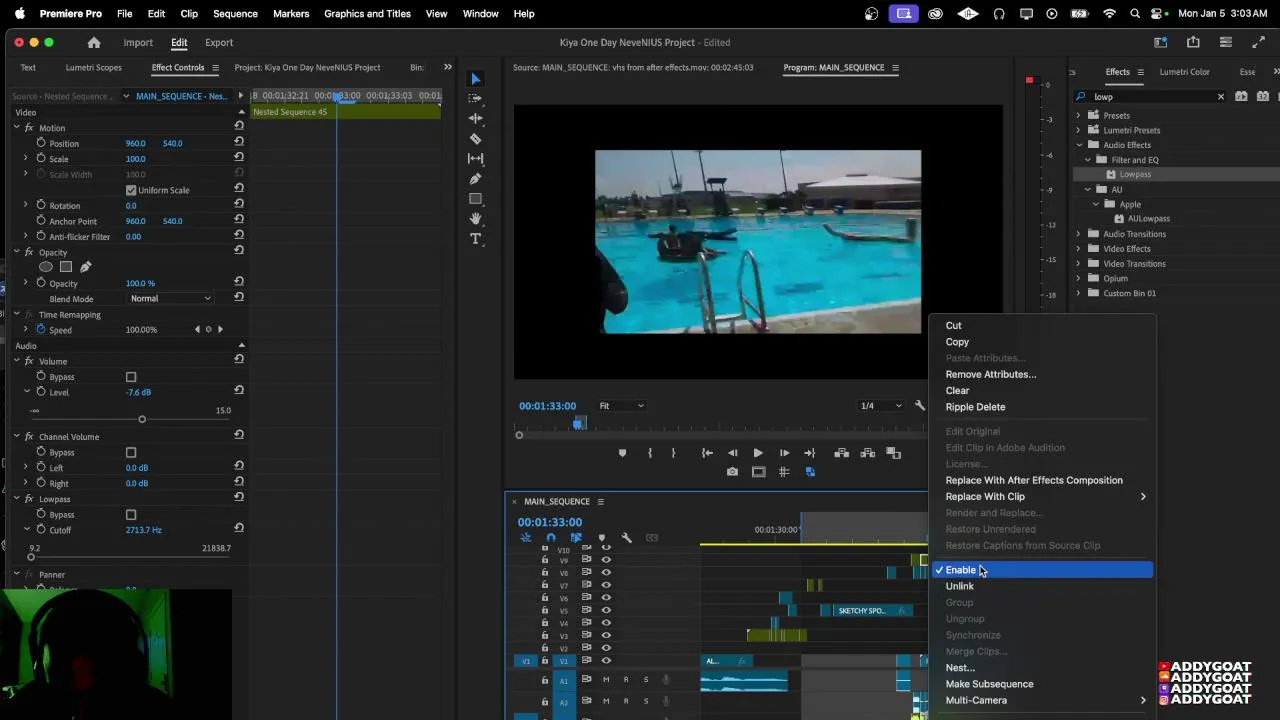Select the Razor tool

click(x=475, y=139)
